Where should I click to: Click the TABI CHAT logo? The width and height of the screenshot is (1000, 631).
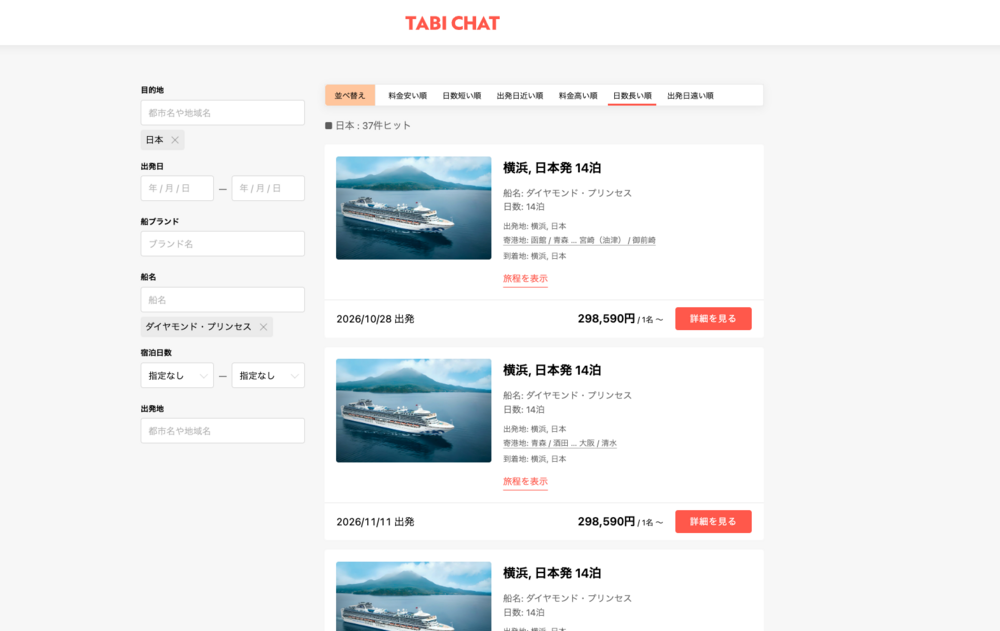coord(452,23)
